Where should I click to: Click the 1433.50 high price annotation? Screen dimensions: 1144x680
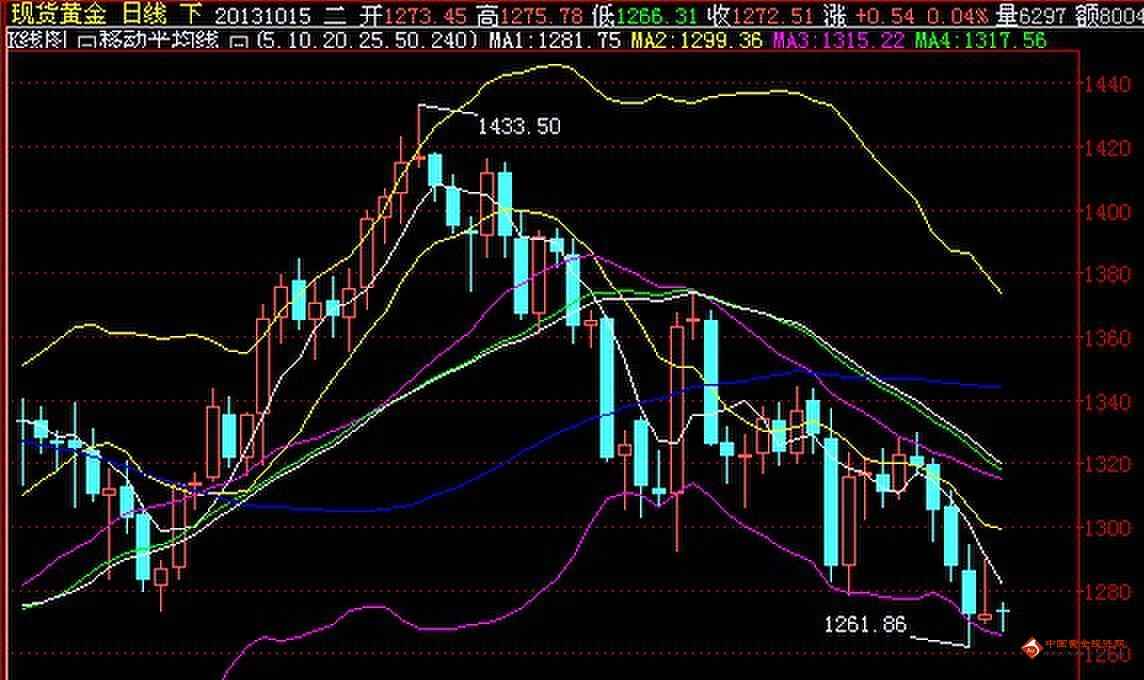(519, 126)
